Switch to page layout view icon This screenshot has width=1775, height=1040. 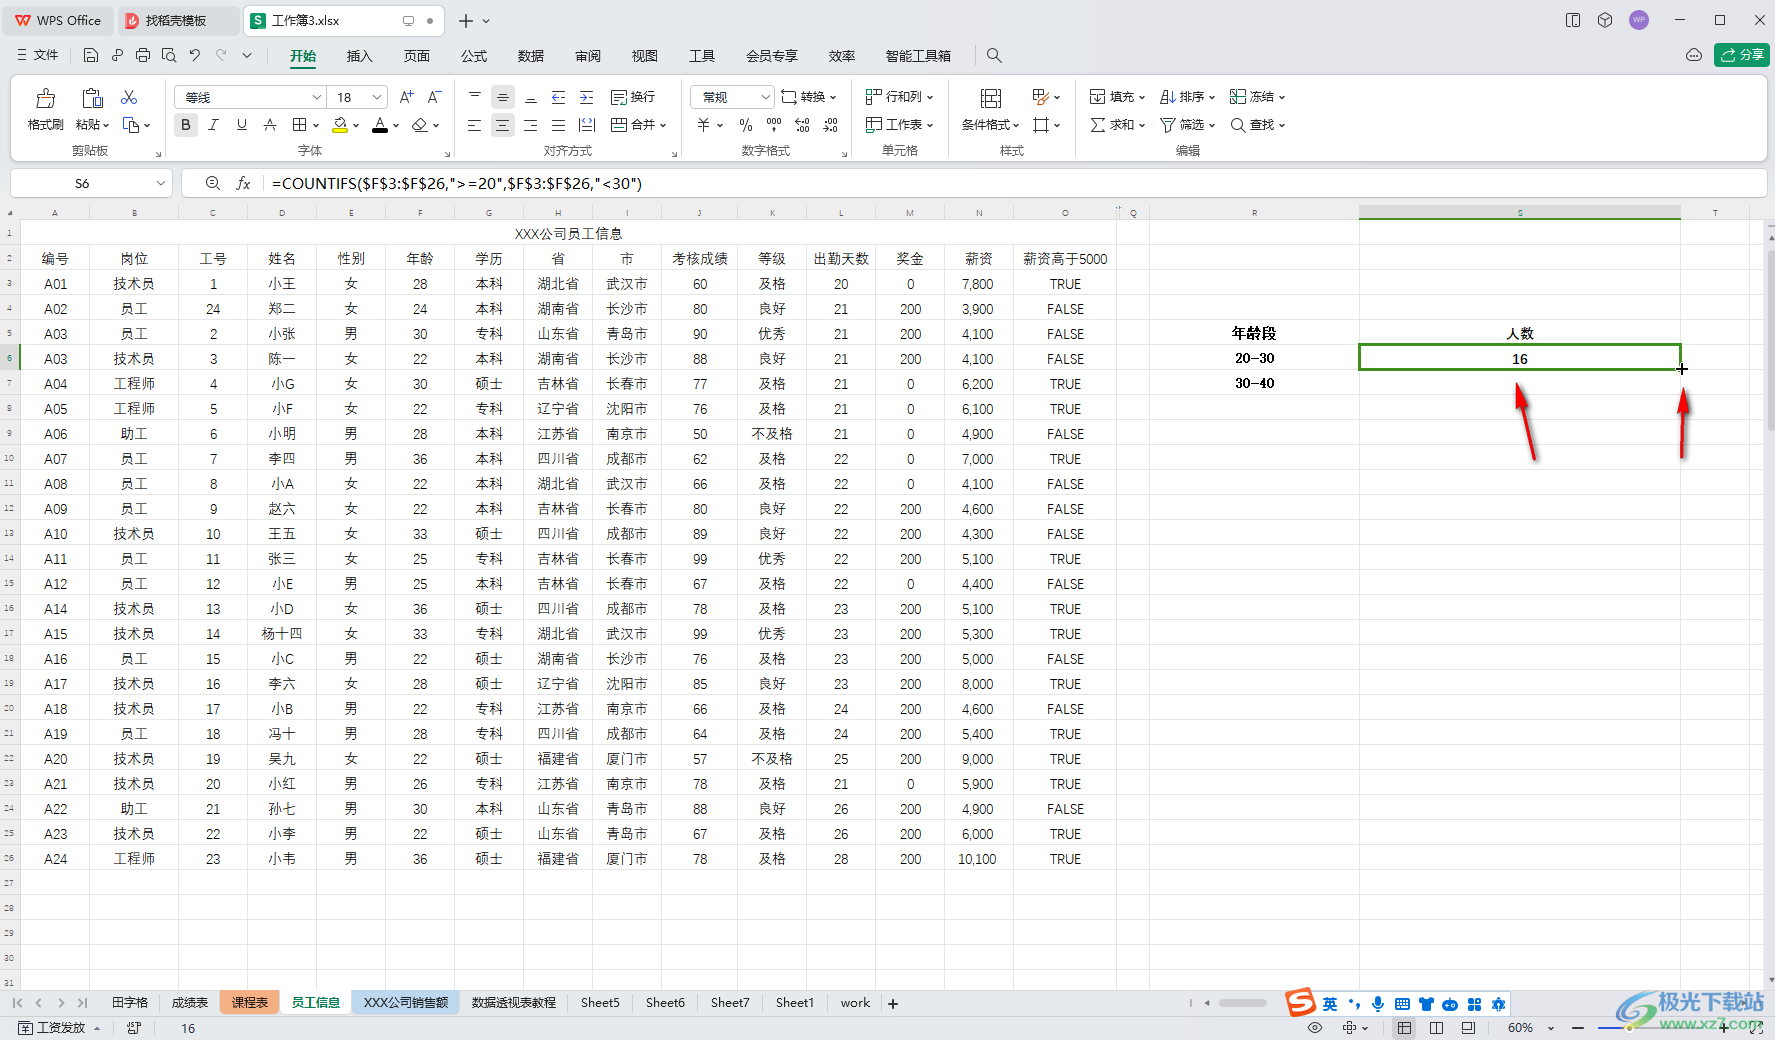point(1437,1028)
